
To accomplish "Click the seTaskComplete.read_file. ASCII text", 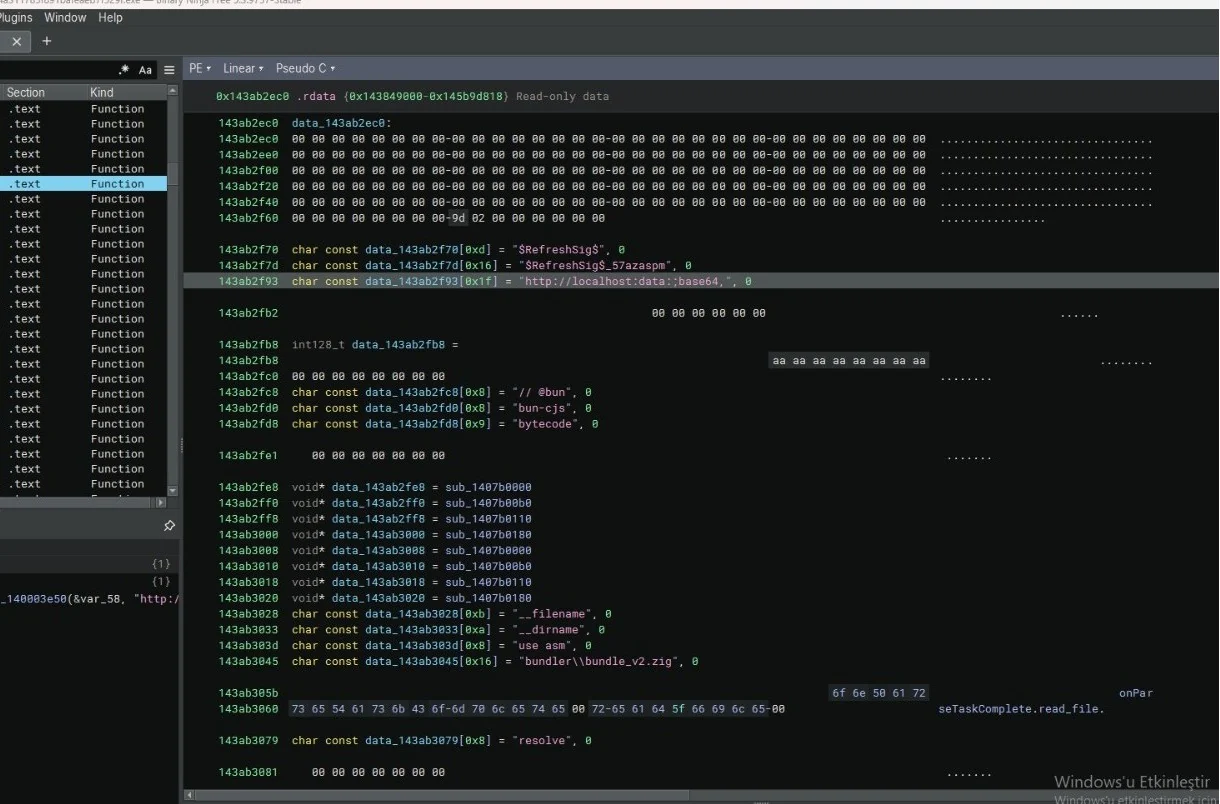I will (x=1021, y=709).
